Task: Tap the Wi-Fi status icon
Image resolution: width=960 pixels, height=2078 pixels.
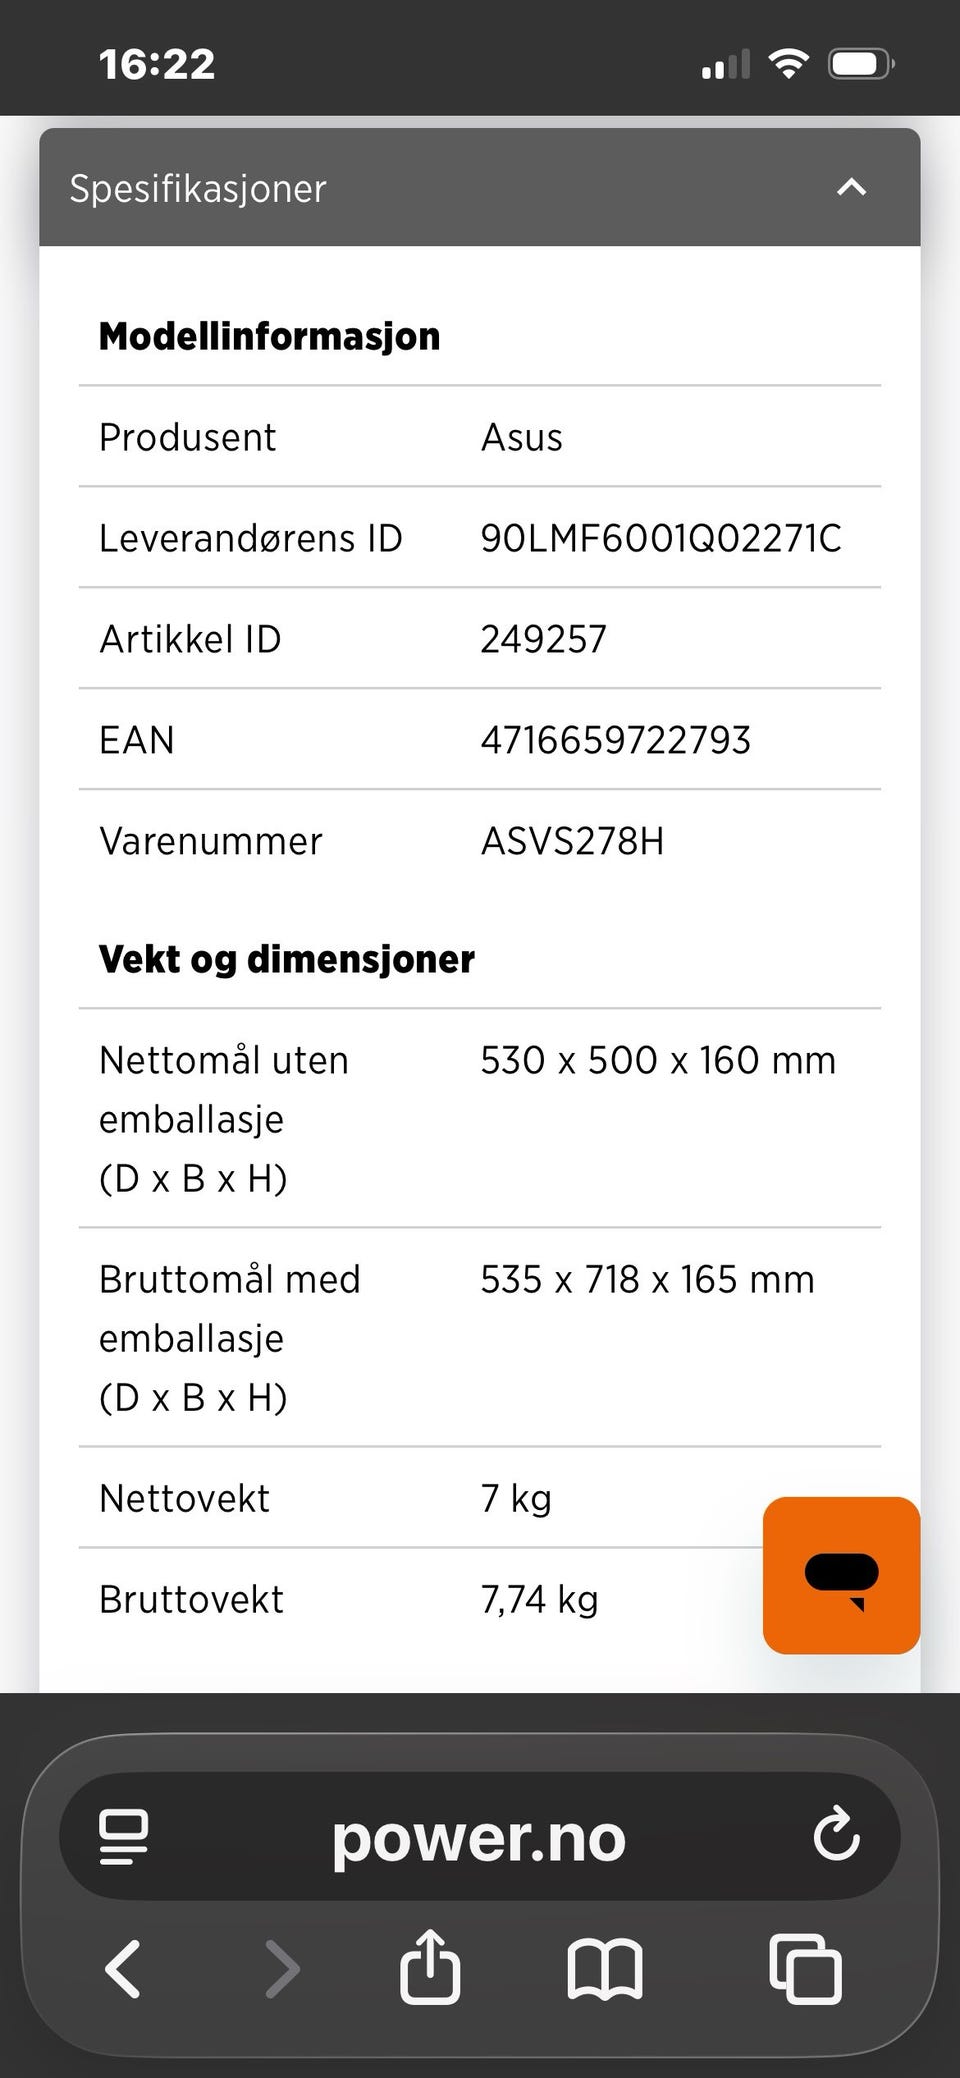Action: 788,64
